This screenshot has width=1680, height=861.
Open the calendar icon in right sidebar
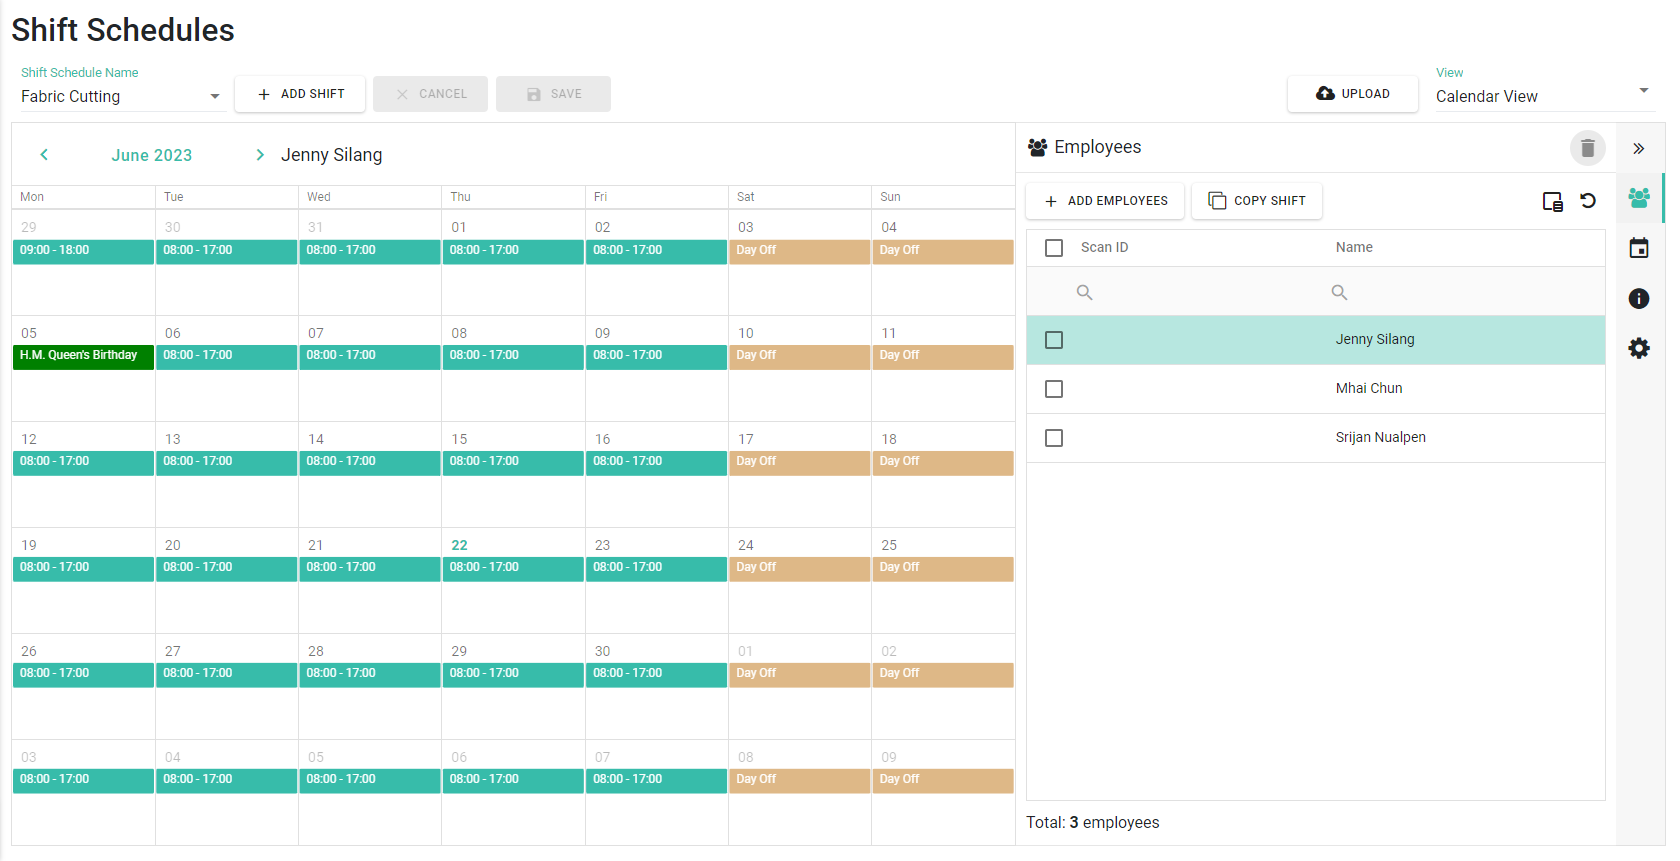(1639, 248)
